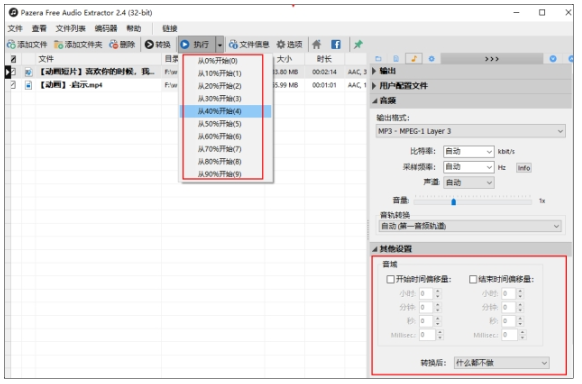582x384 pixels.
Task: Open the 文件 menu
Action: point(15,29)
